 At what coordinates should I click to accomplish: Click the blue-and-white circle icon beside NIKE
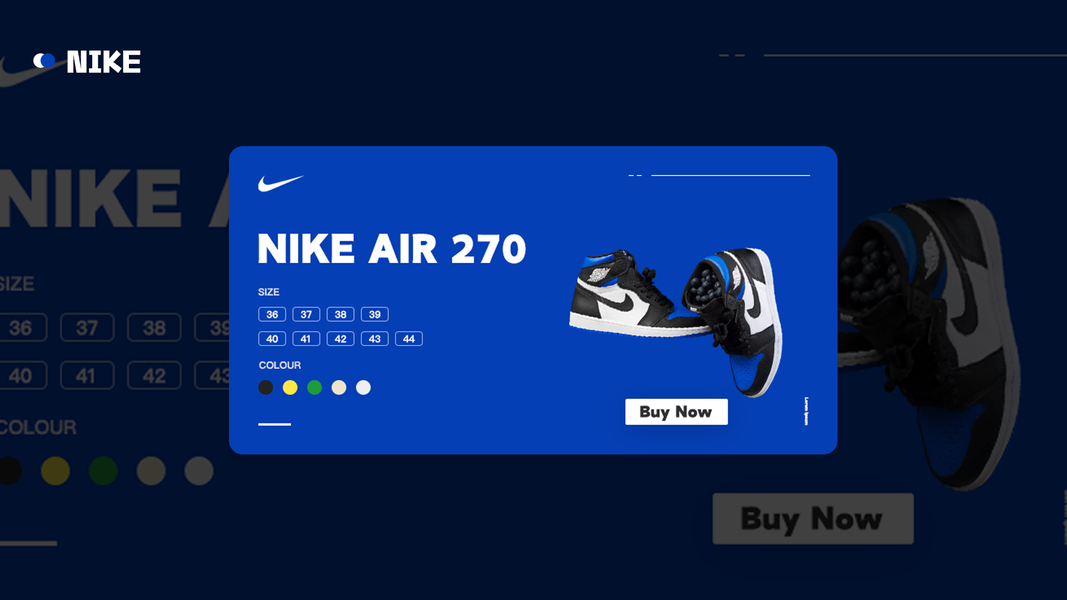(44, 61)
